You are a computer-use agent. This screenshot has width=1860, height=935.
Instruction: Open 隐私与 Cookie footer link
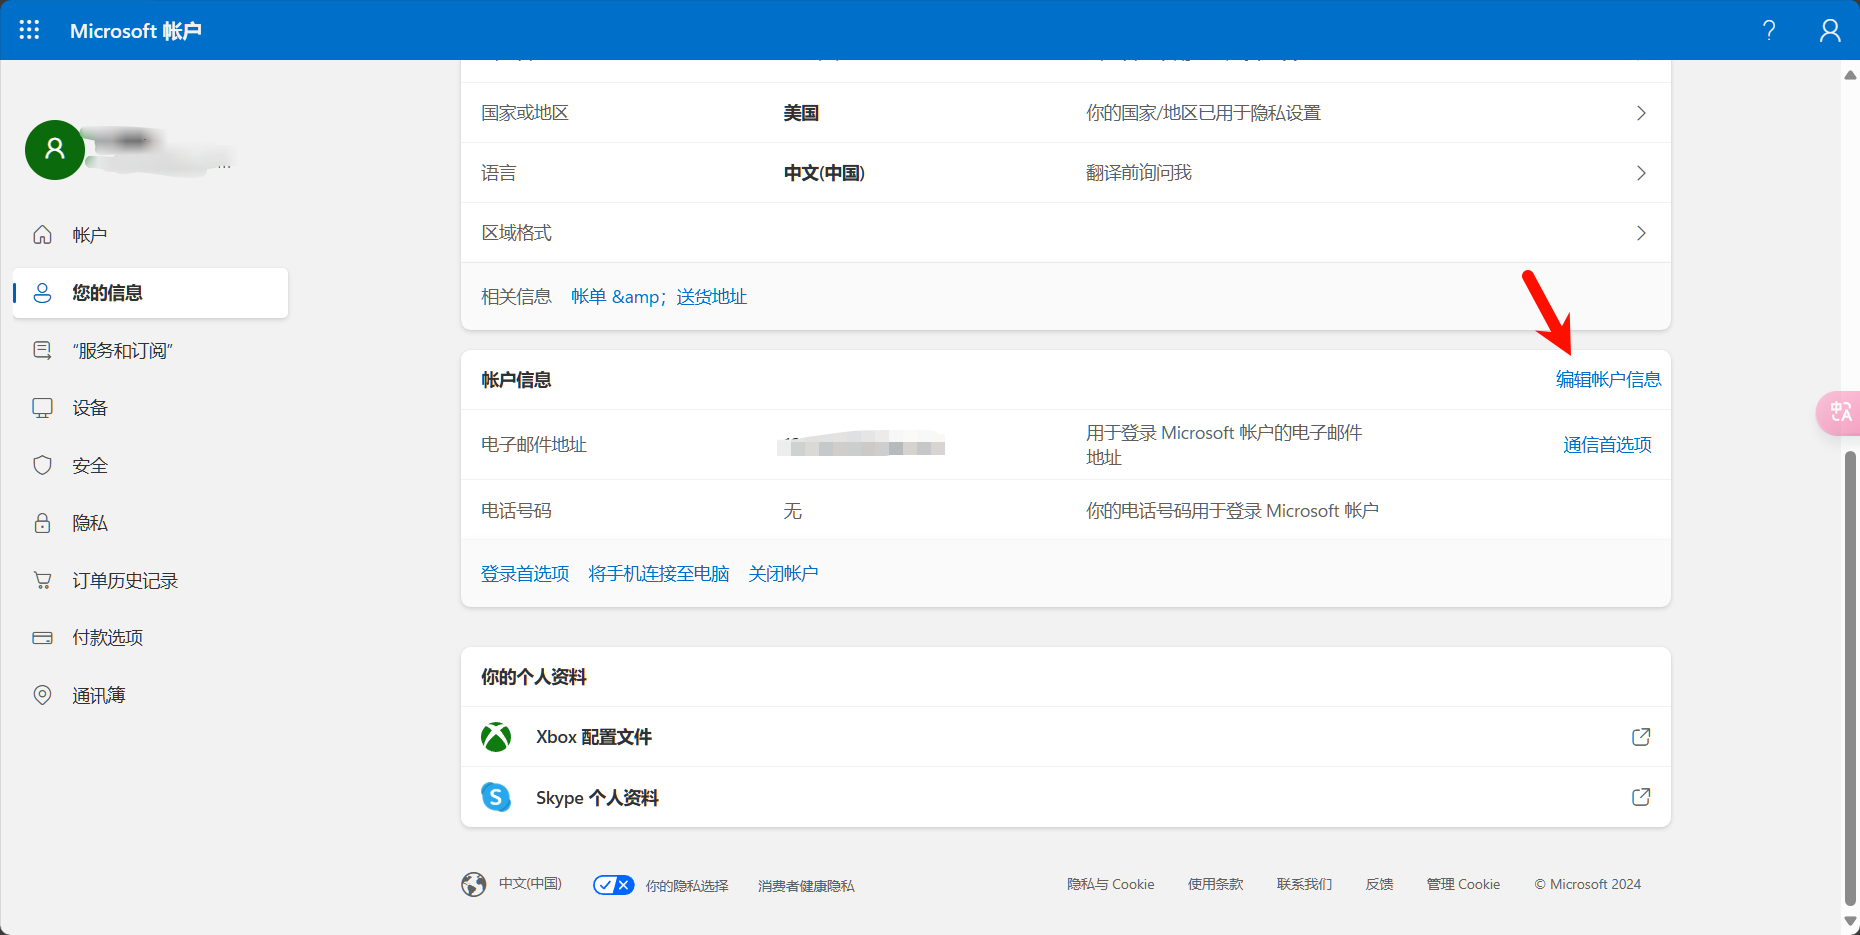click(1111, 885)
